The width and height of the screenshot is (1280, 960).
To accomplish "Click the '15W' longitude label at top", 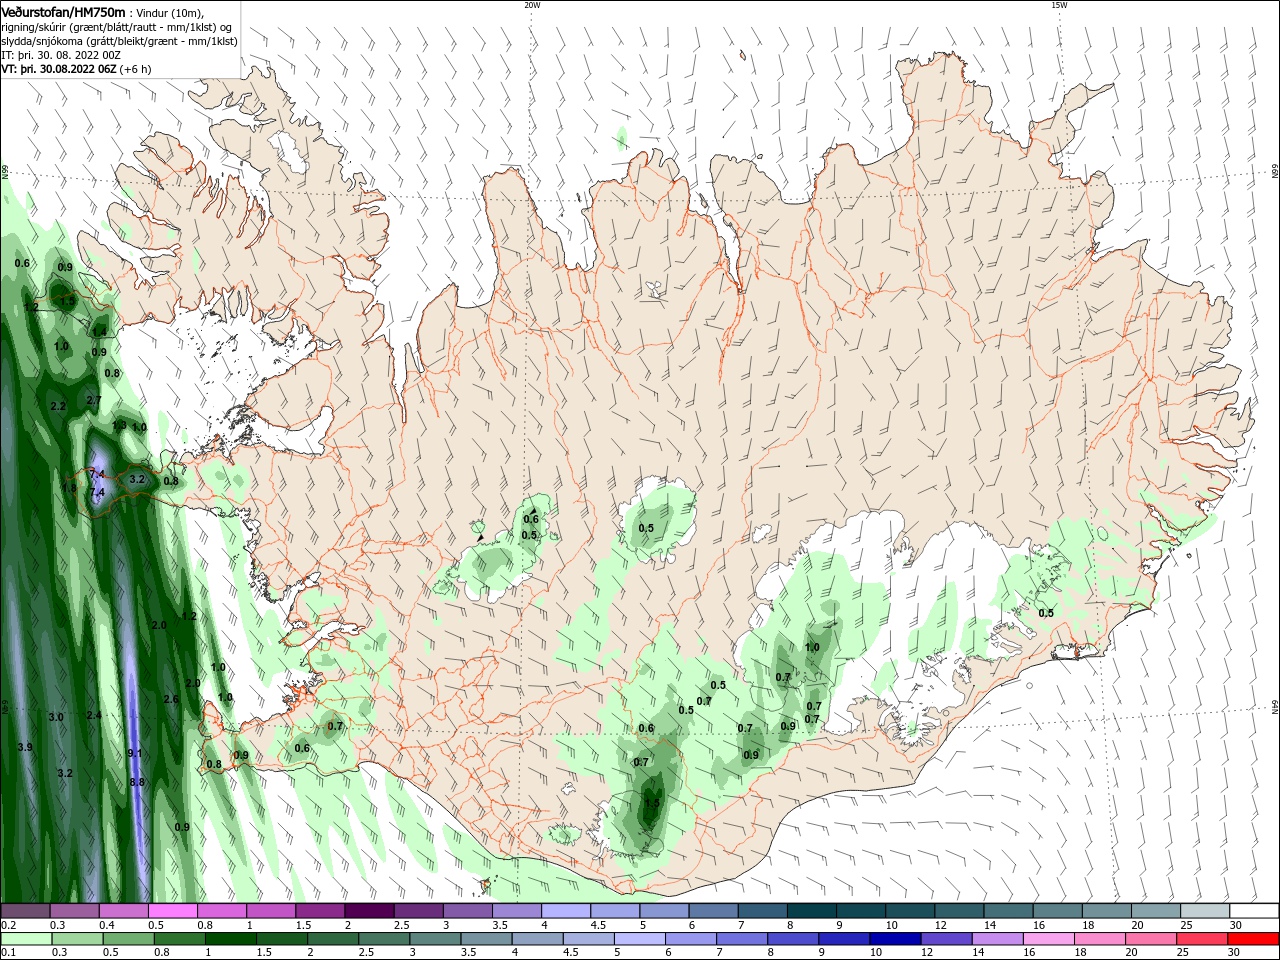I will tap(1059, 5).
